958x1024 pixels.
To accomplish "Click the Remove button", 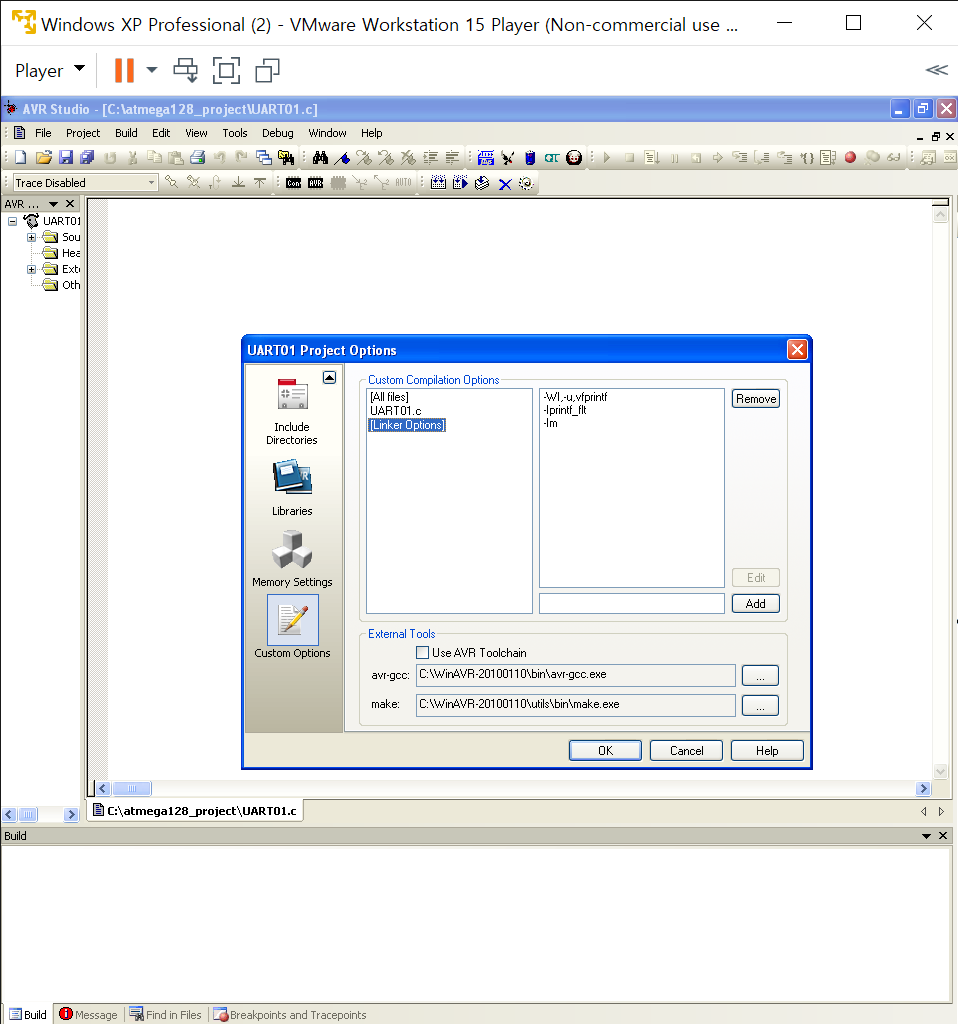I will pos(756,398).
